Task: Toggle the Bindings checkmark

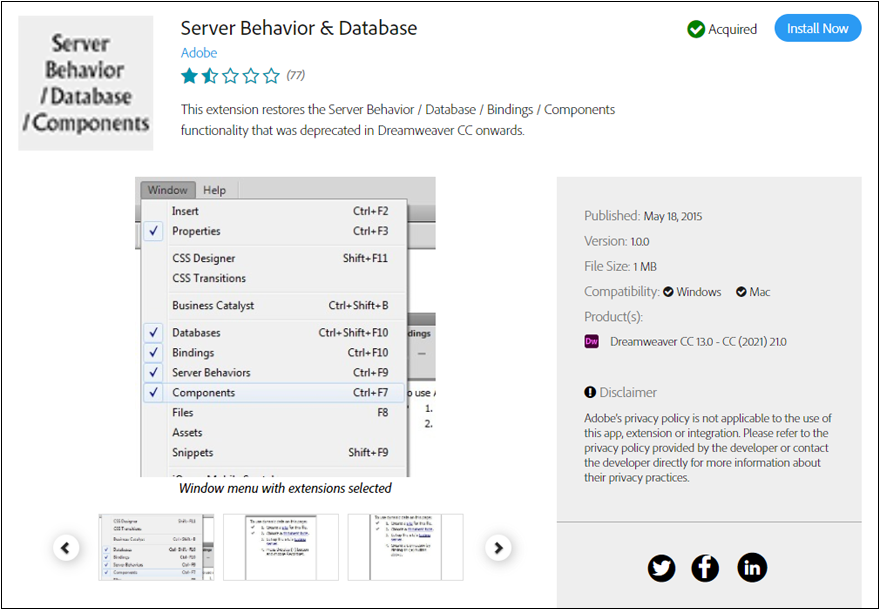Action: (153, 352)
